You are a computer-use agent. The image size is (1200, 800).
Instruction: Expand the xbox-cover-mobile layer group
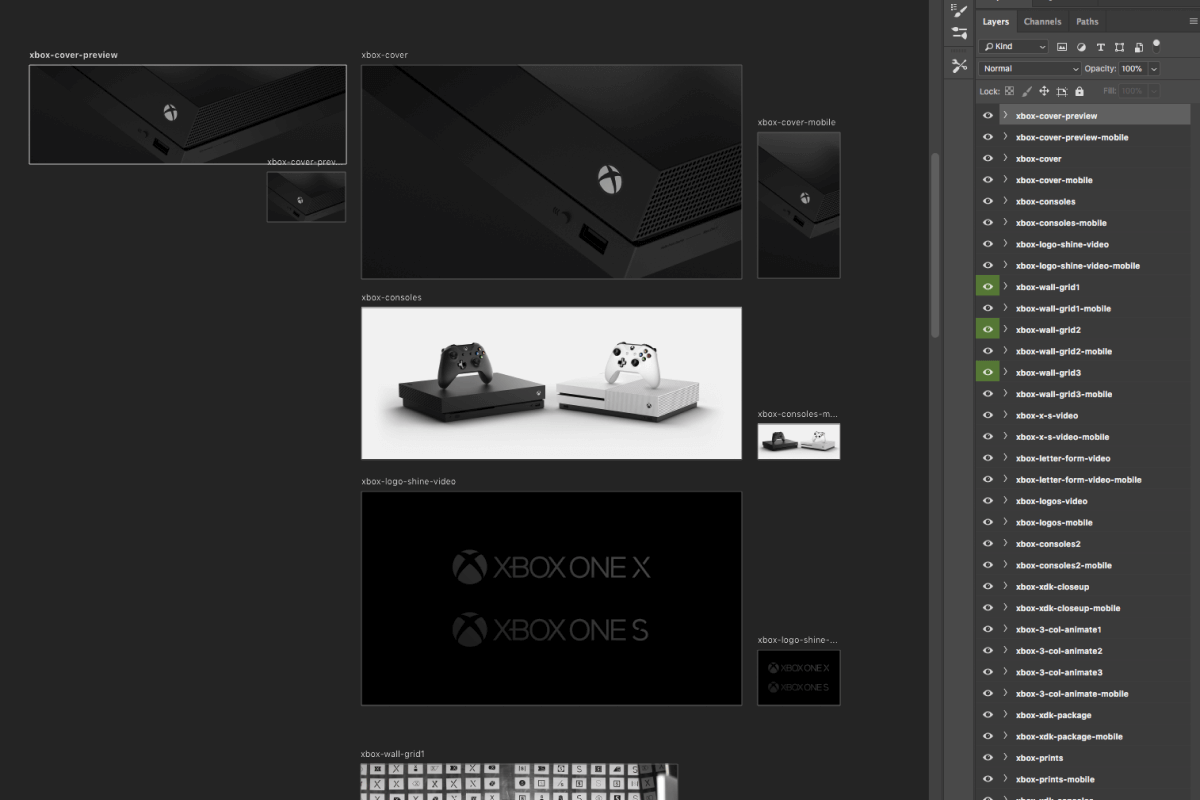click(1005, 180)
